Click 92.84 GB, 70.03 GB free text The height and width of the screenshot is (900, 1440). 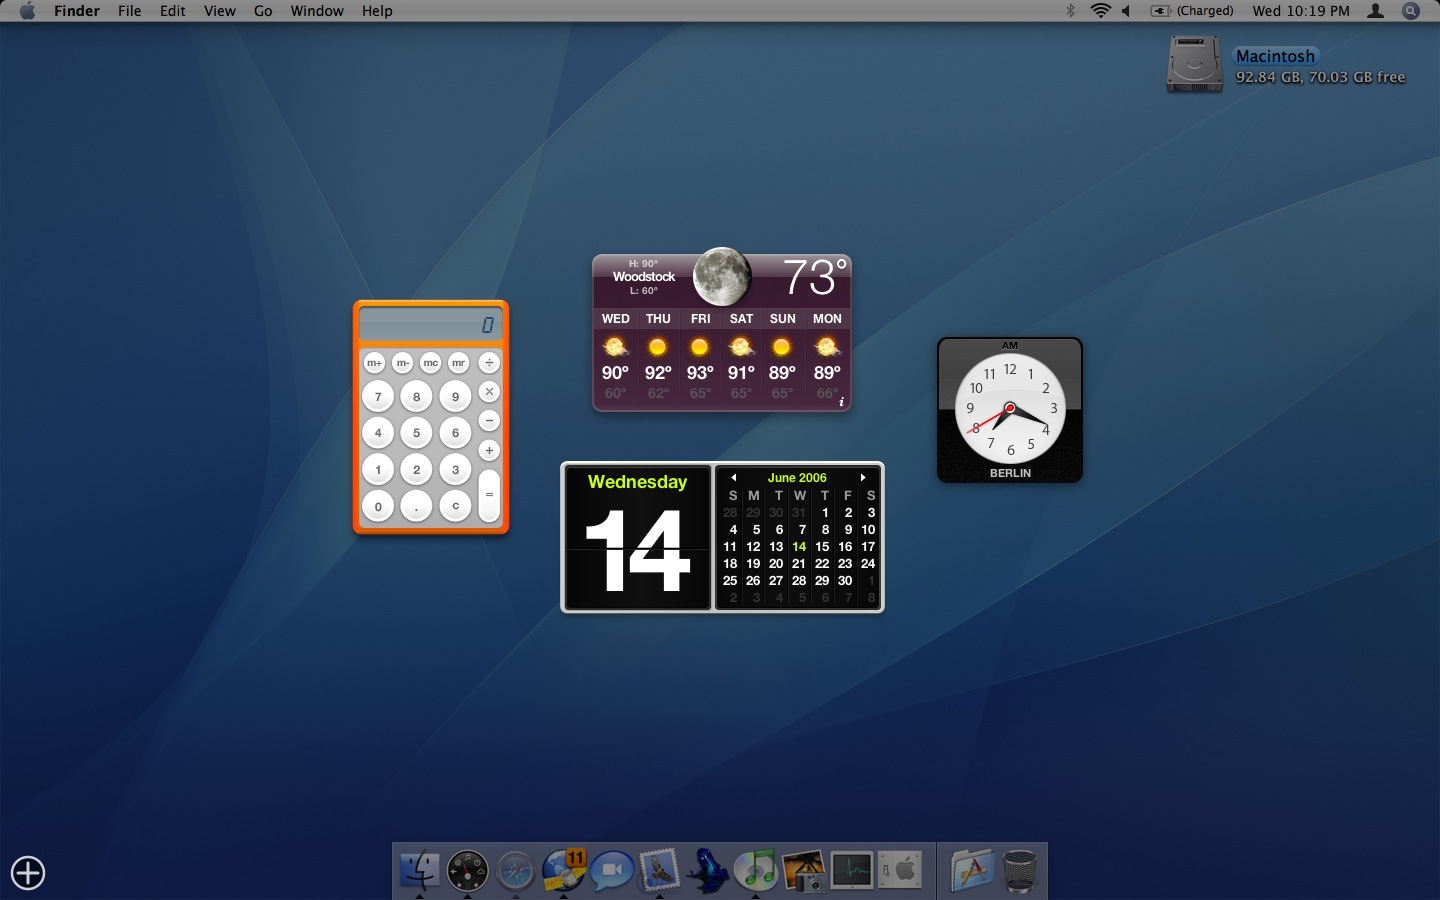click(1320, 77)
